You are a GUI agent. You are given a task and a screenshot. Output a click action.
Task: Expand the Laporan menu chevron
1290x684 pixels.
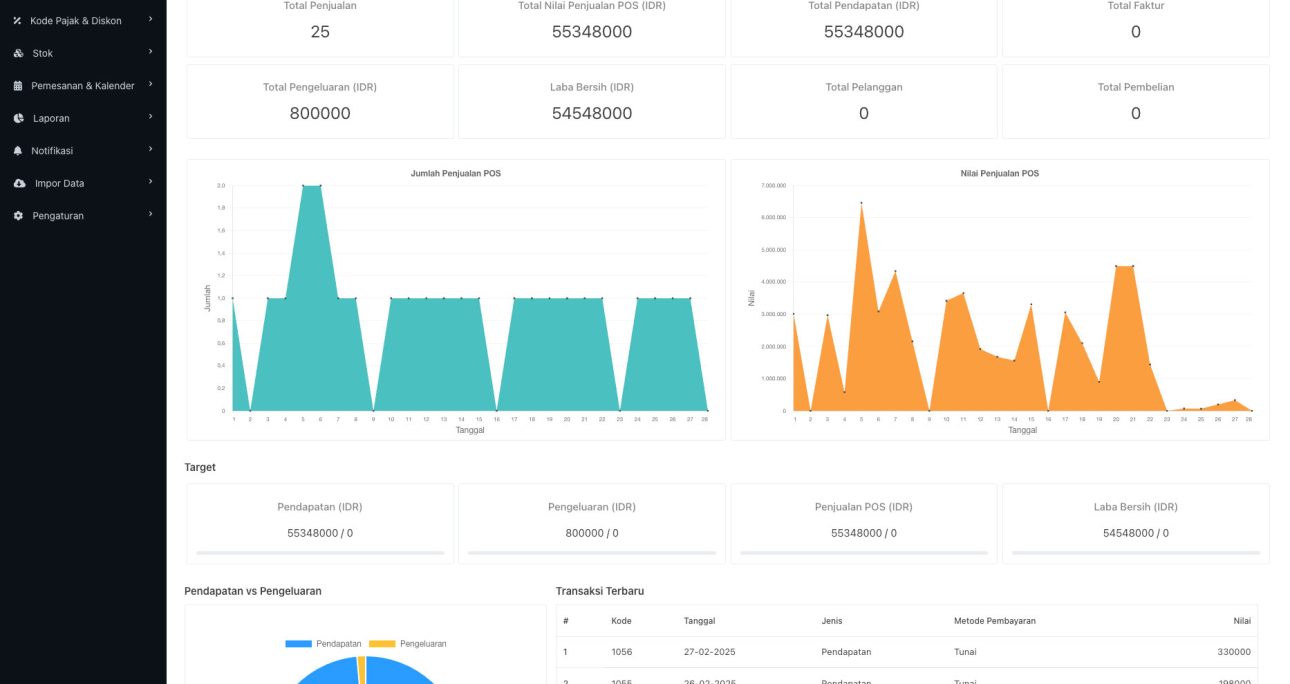pyautogui.click(x=150, y=117)
